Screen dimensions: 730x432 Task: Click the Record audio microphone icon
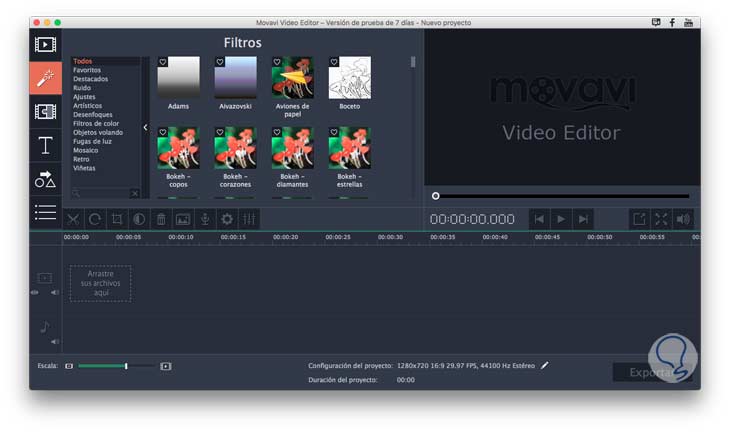(x=205, y=219)
